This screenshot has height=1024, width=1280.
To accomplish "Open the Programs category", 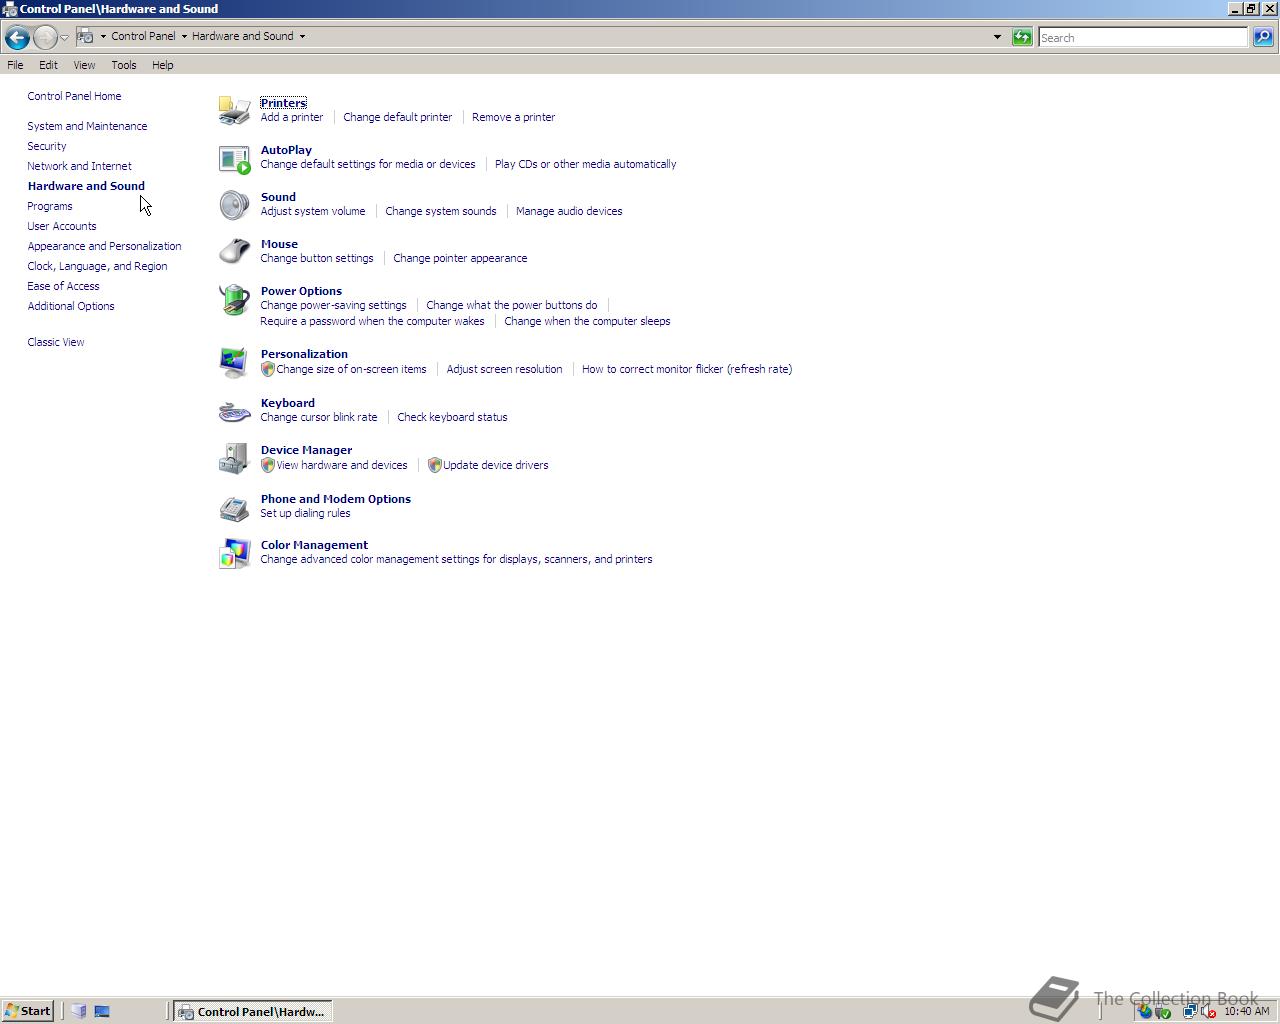I will [50, 206].
